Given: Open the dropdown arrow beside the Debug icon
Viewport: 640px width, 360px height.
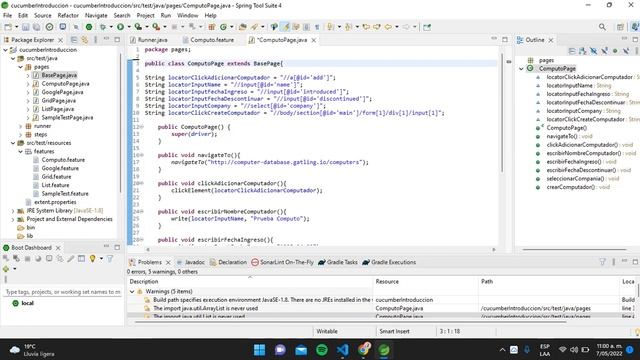Looking at the screenshot, I should pos(111,27).
